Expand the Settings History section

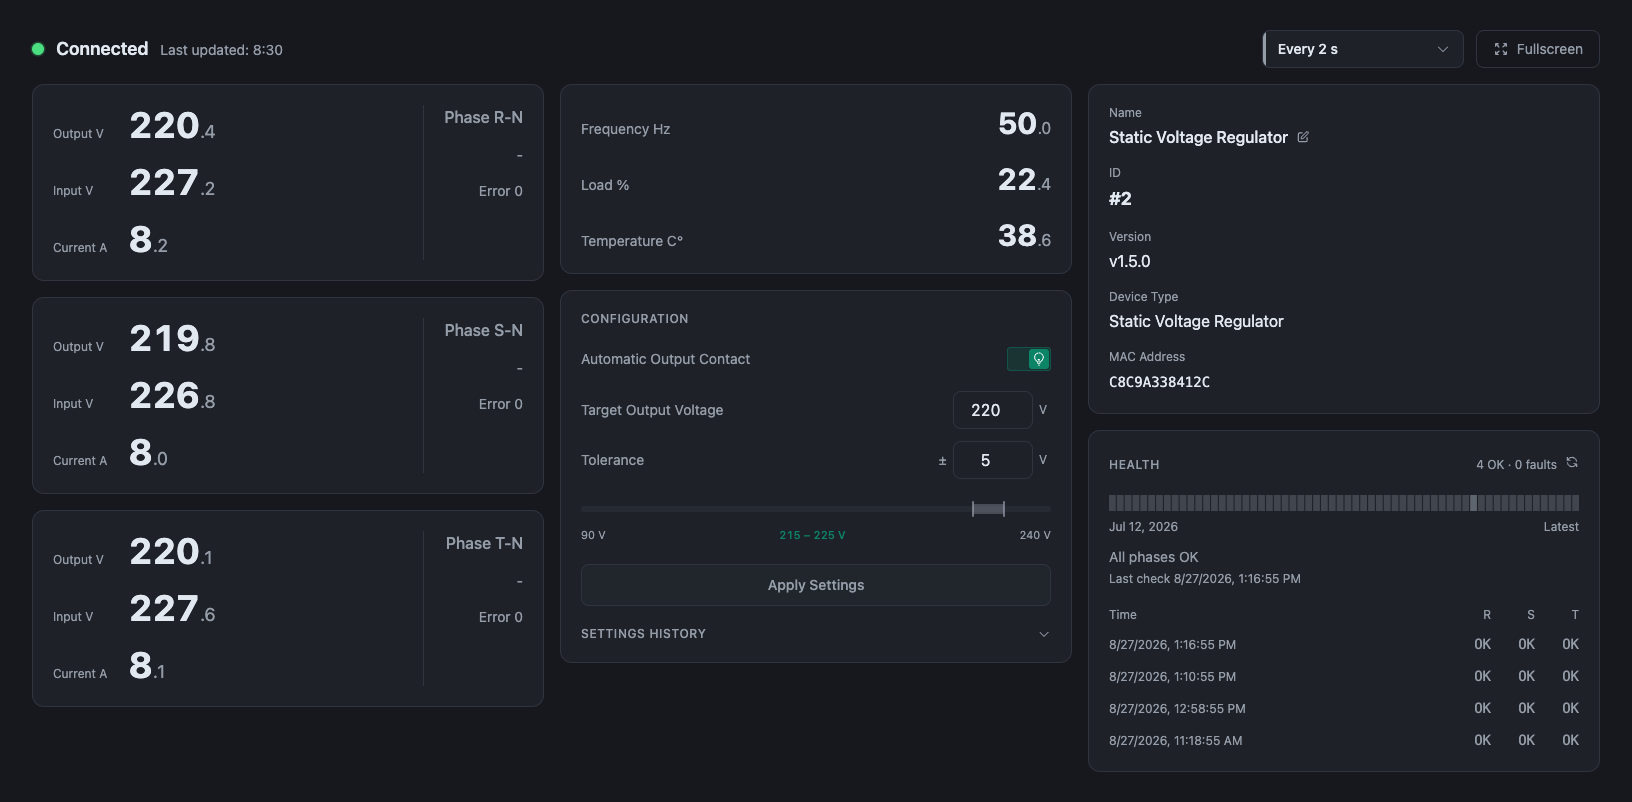click(815, 634)
